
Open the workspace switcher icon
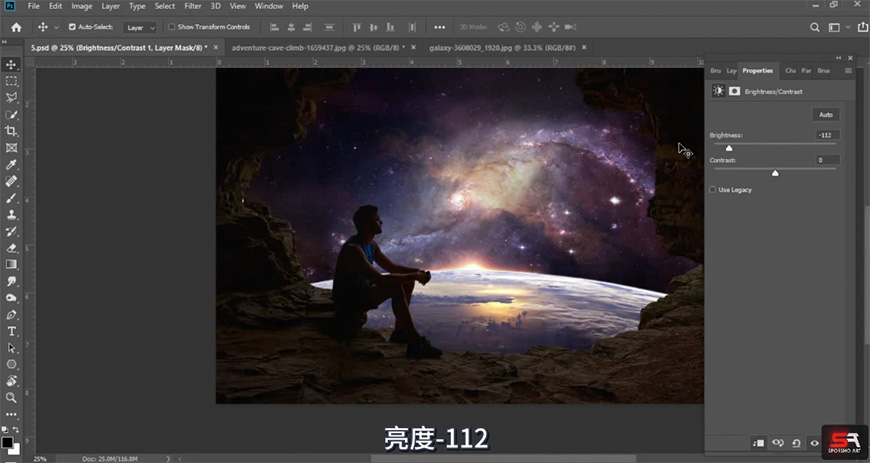tap(834, 27)
